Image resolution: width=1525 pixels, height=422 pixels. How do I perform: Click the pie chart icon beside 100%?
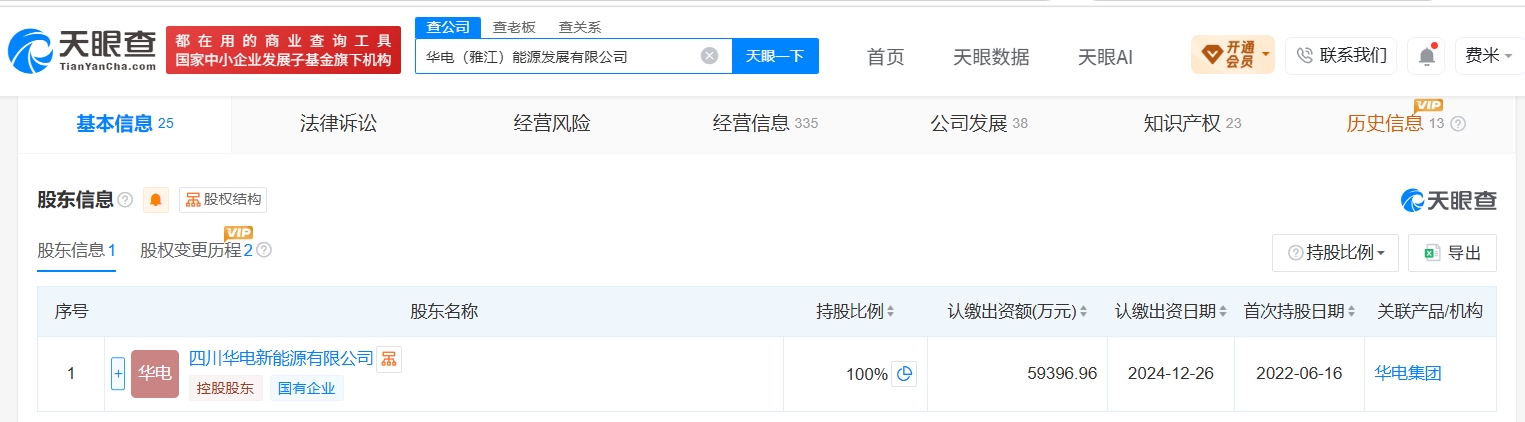[904, 374]
